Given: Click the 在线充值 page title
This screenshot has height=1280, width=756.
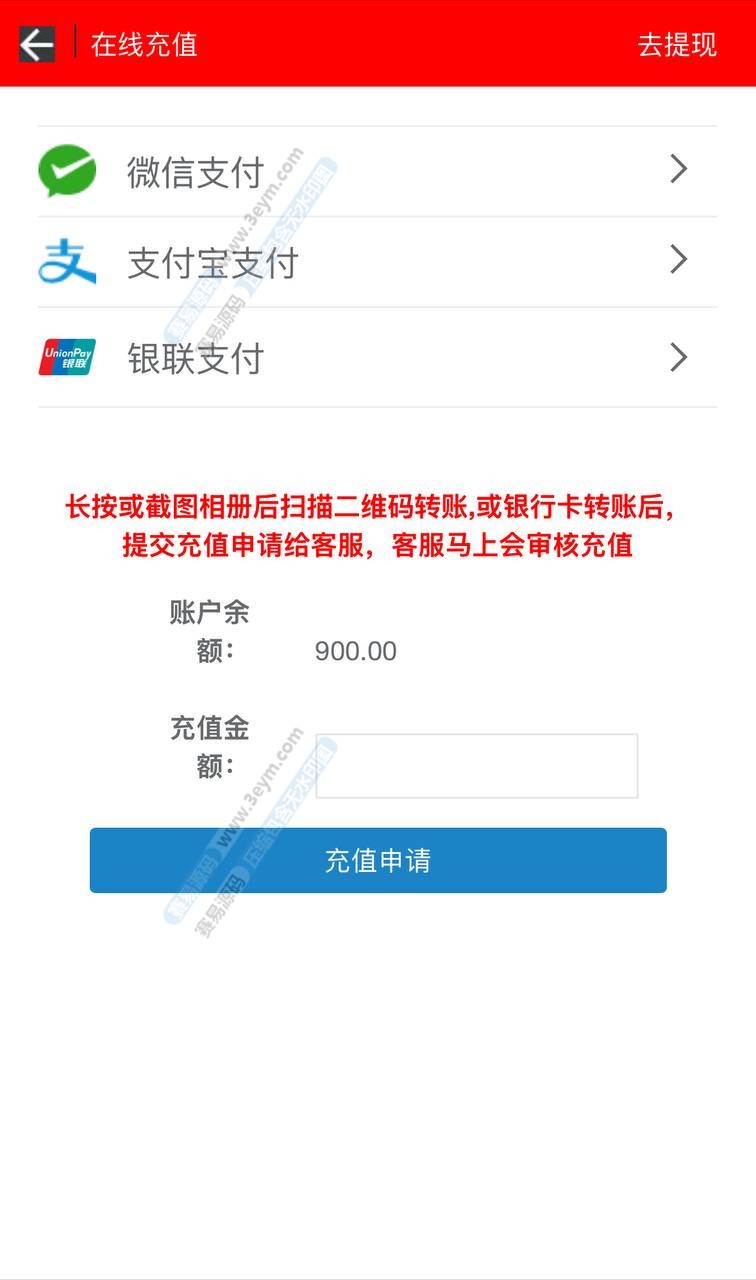Looking at the screenshot, I should click(x=144, y=45).
